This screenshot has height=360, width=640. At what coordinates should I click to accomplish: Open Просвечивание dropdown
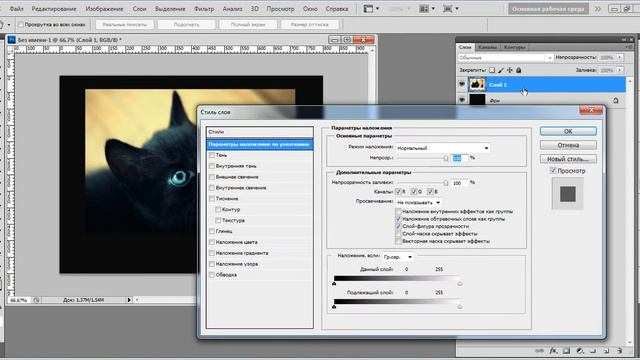pyautogui.click(x=418, y=202)
